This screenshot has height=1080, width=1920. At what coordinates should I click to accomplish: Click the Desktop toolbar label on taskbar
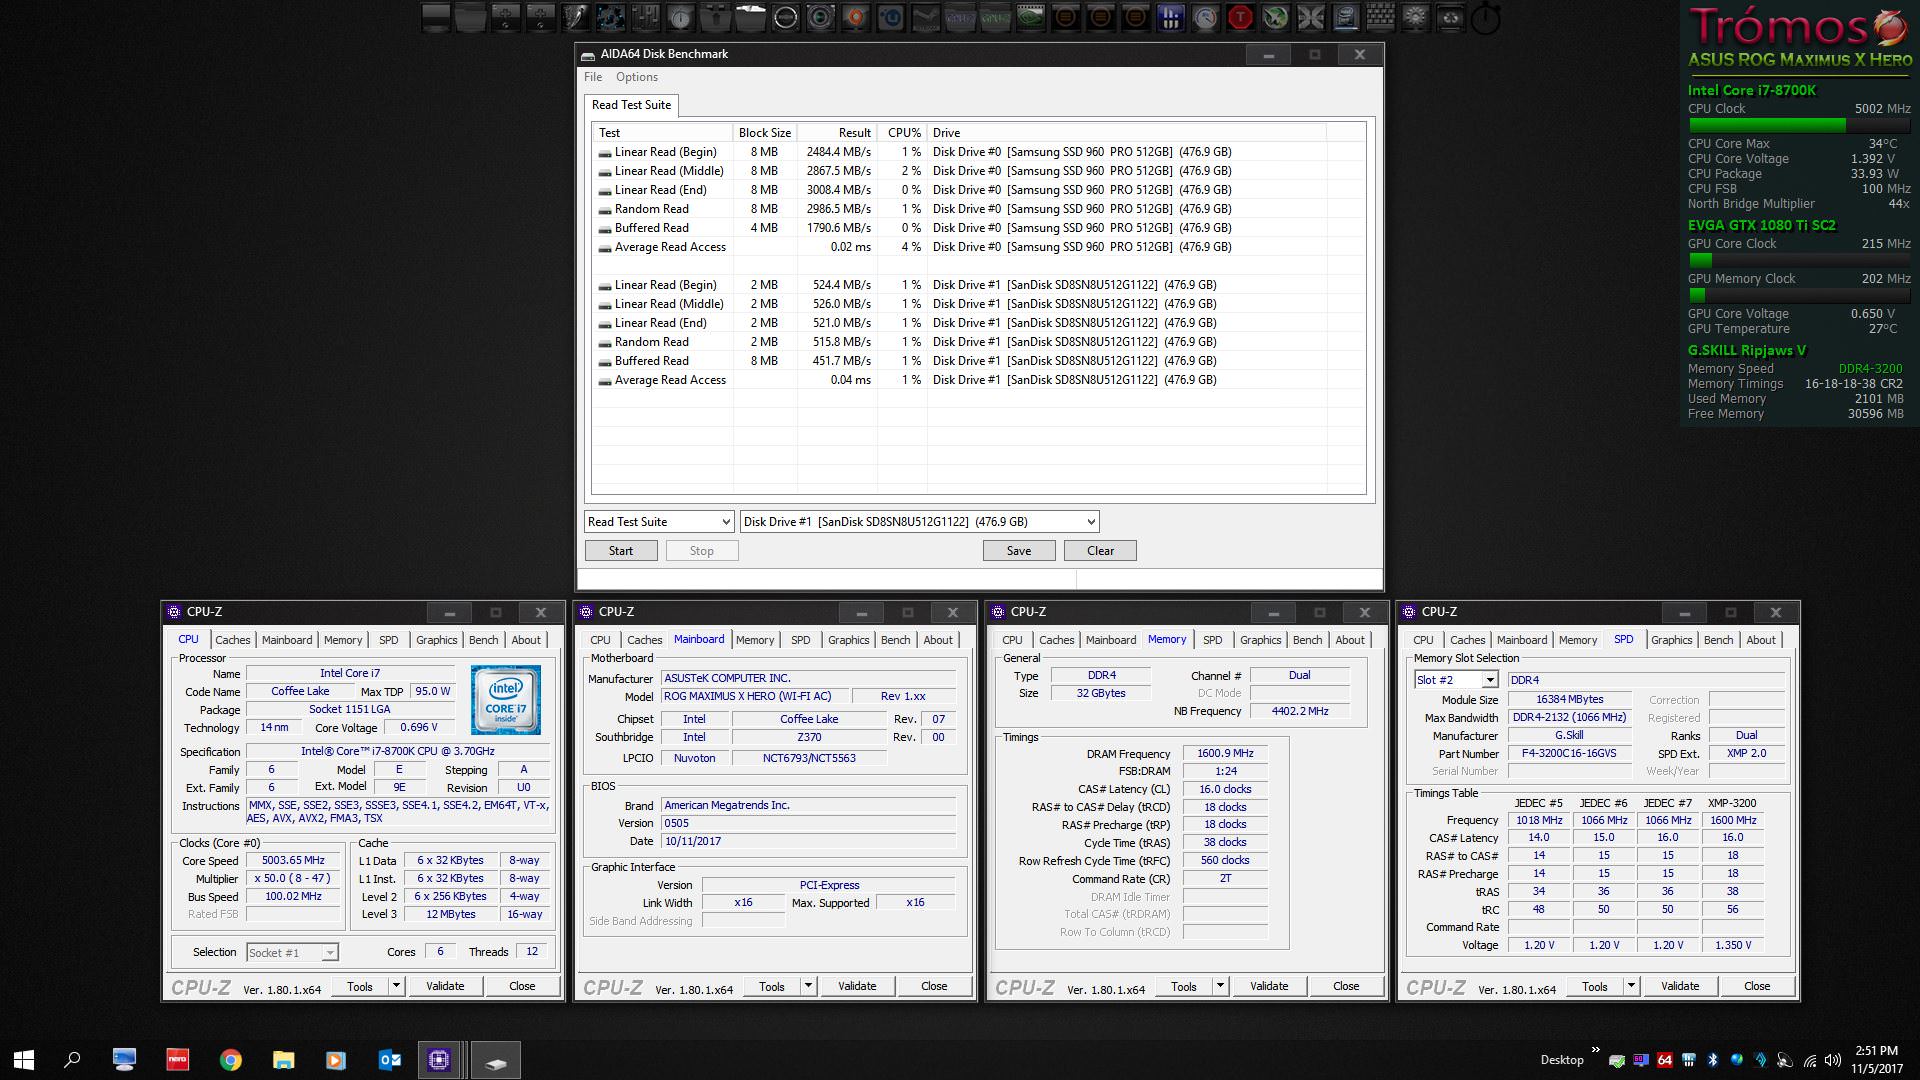1562,1060
